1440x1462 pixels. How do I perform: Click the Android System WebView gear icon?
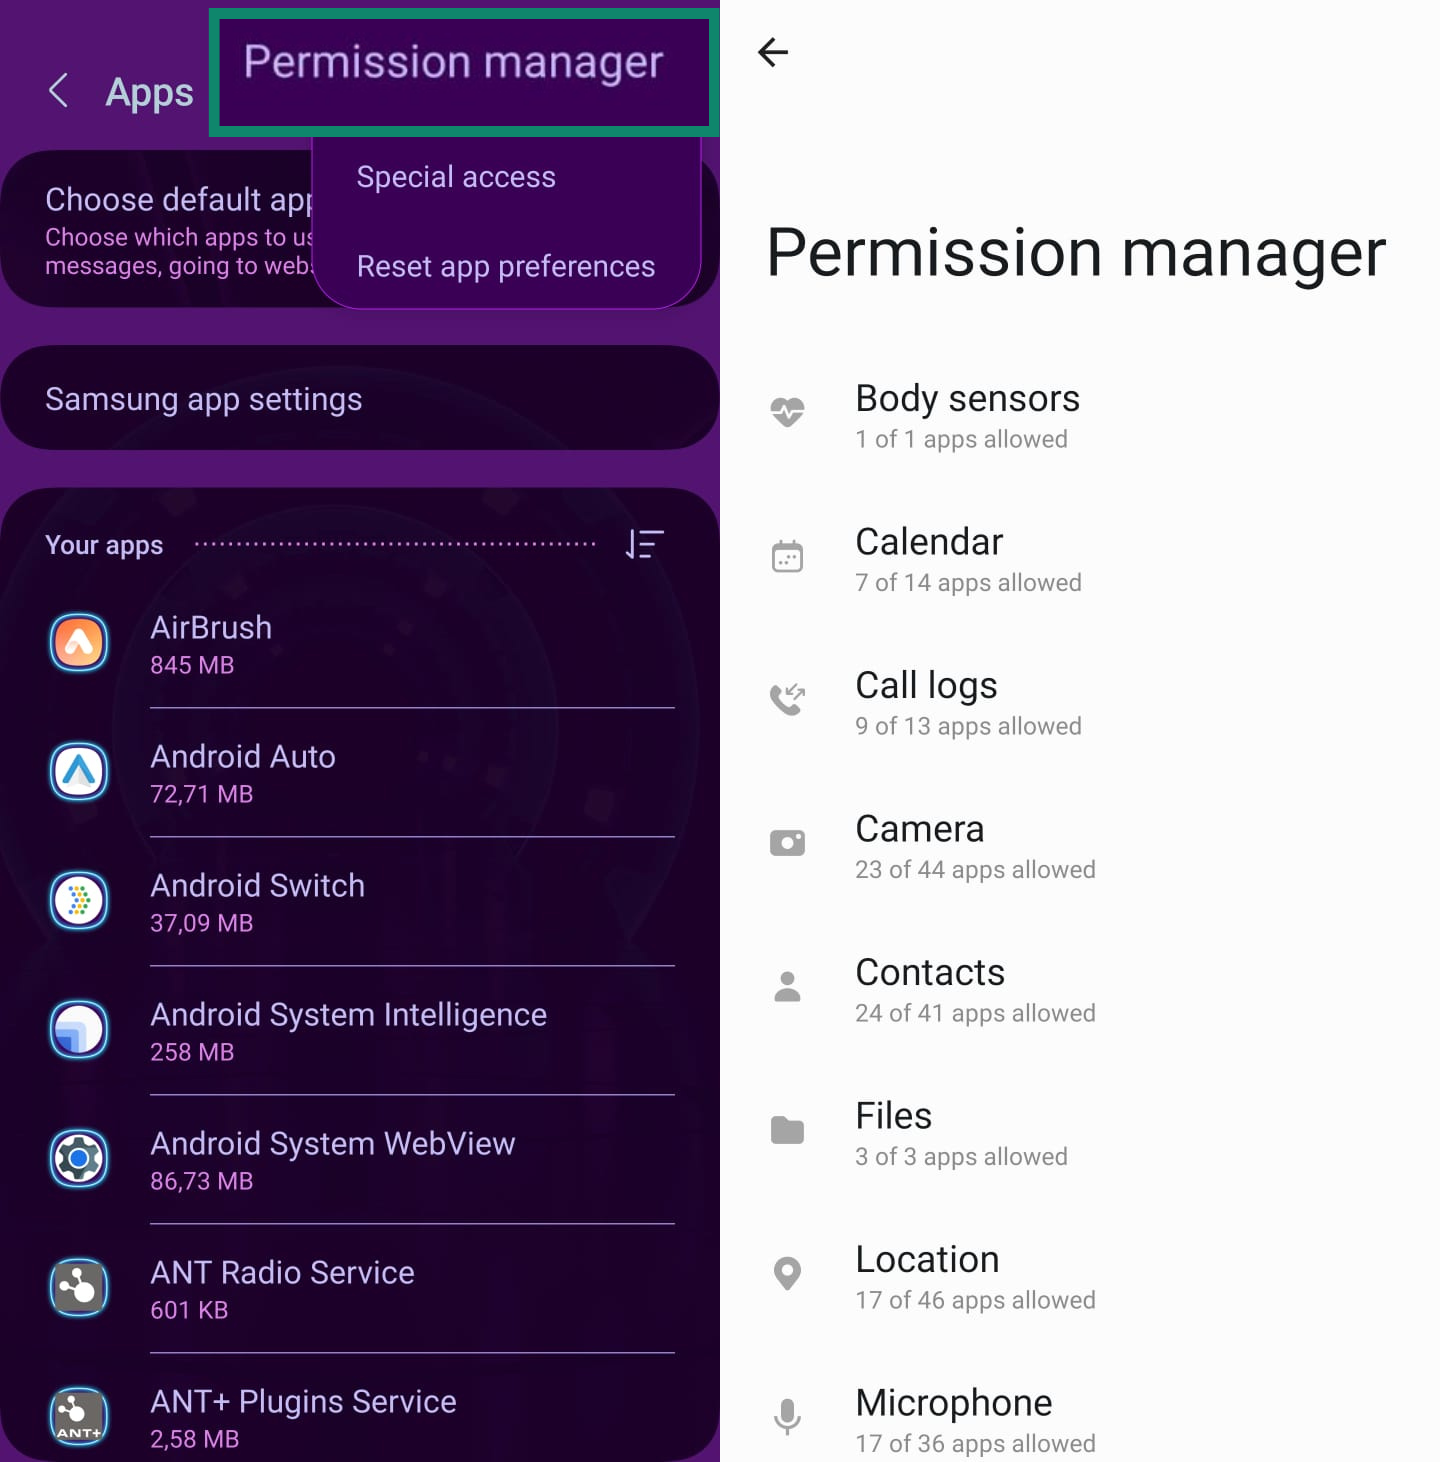point(79,1159)
